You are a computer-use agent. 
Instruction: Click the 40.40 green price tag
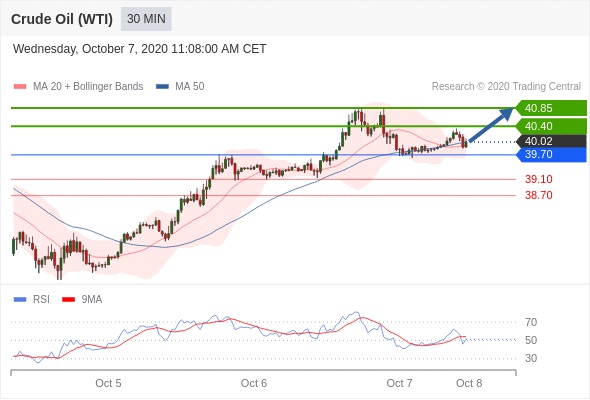click(x=551, y=126)
